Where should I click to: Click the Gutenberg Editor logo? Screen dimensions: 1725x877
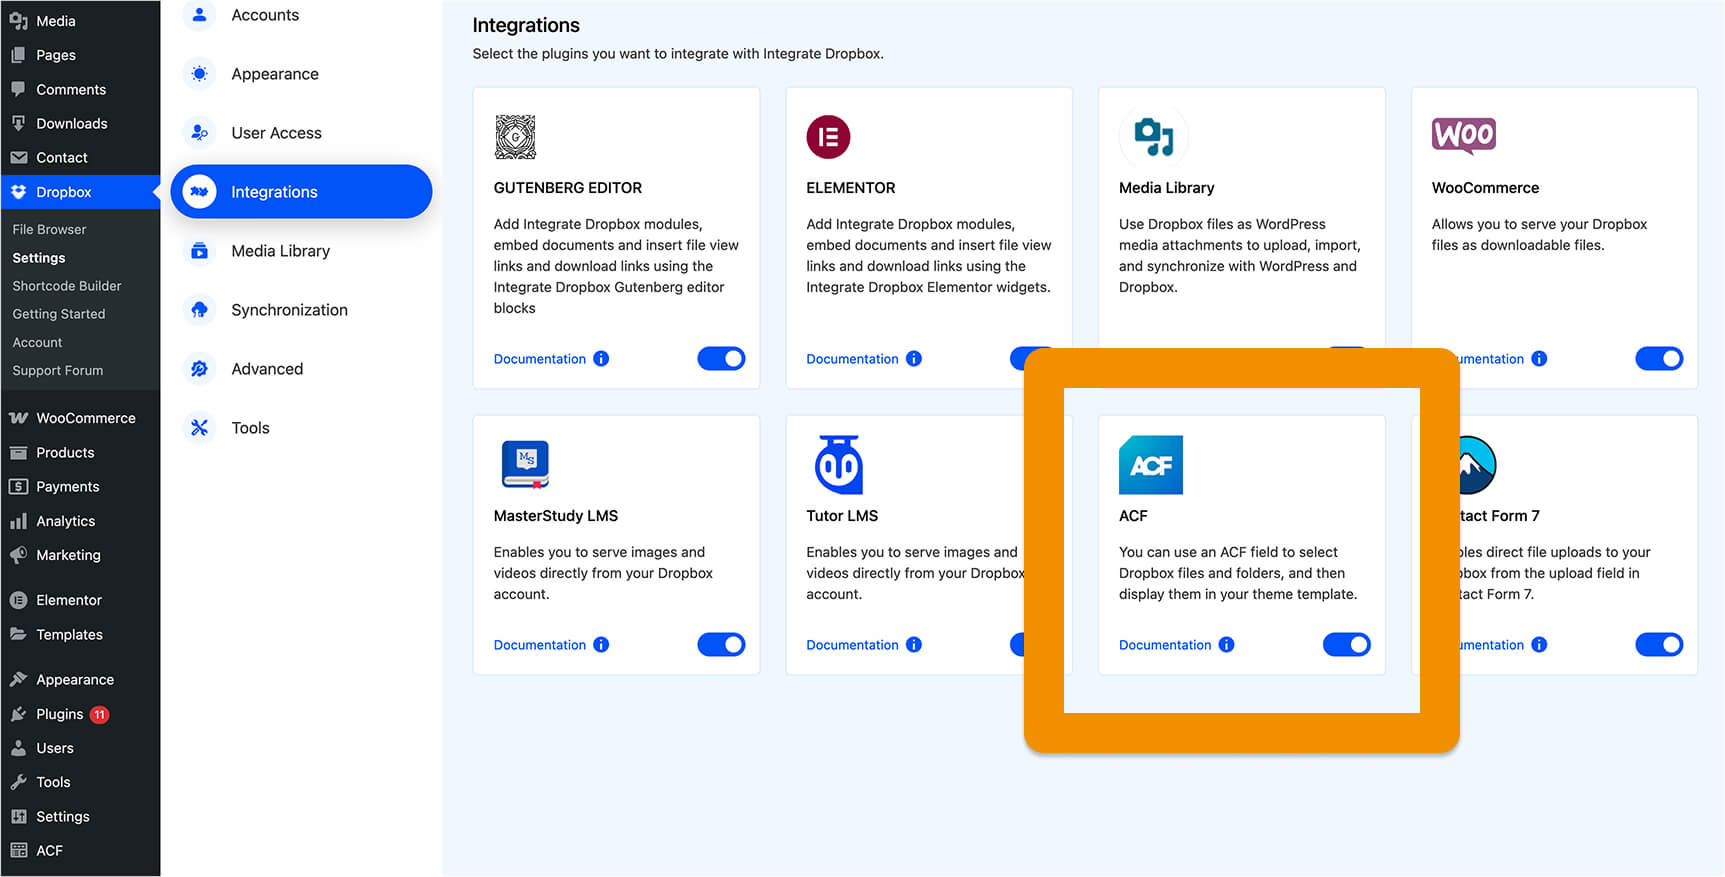tap(515, 137)
